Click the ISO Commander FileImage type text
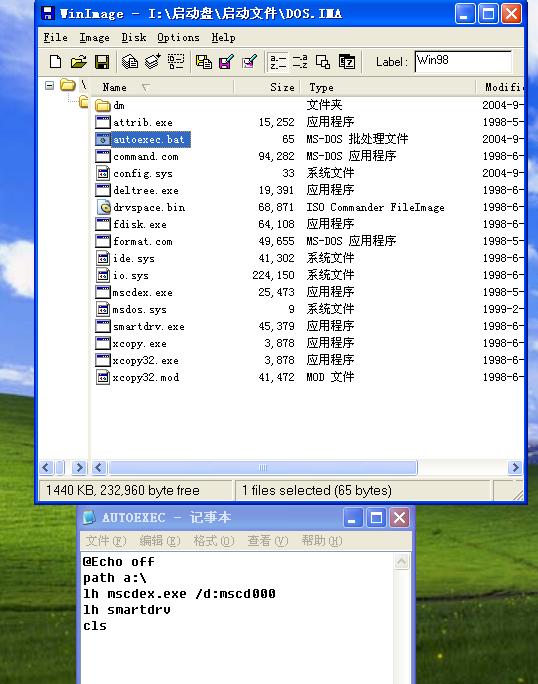This screenshot has width=538, height=684. 375,207
